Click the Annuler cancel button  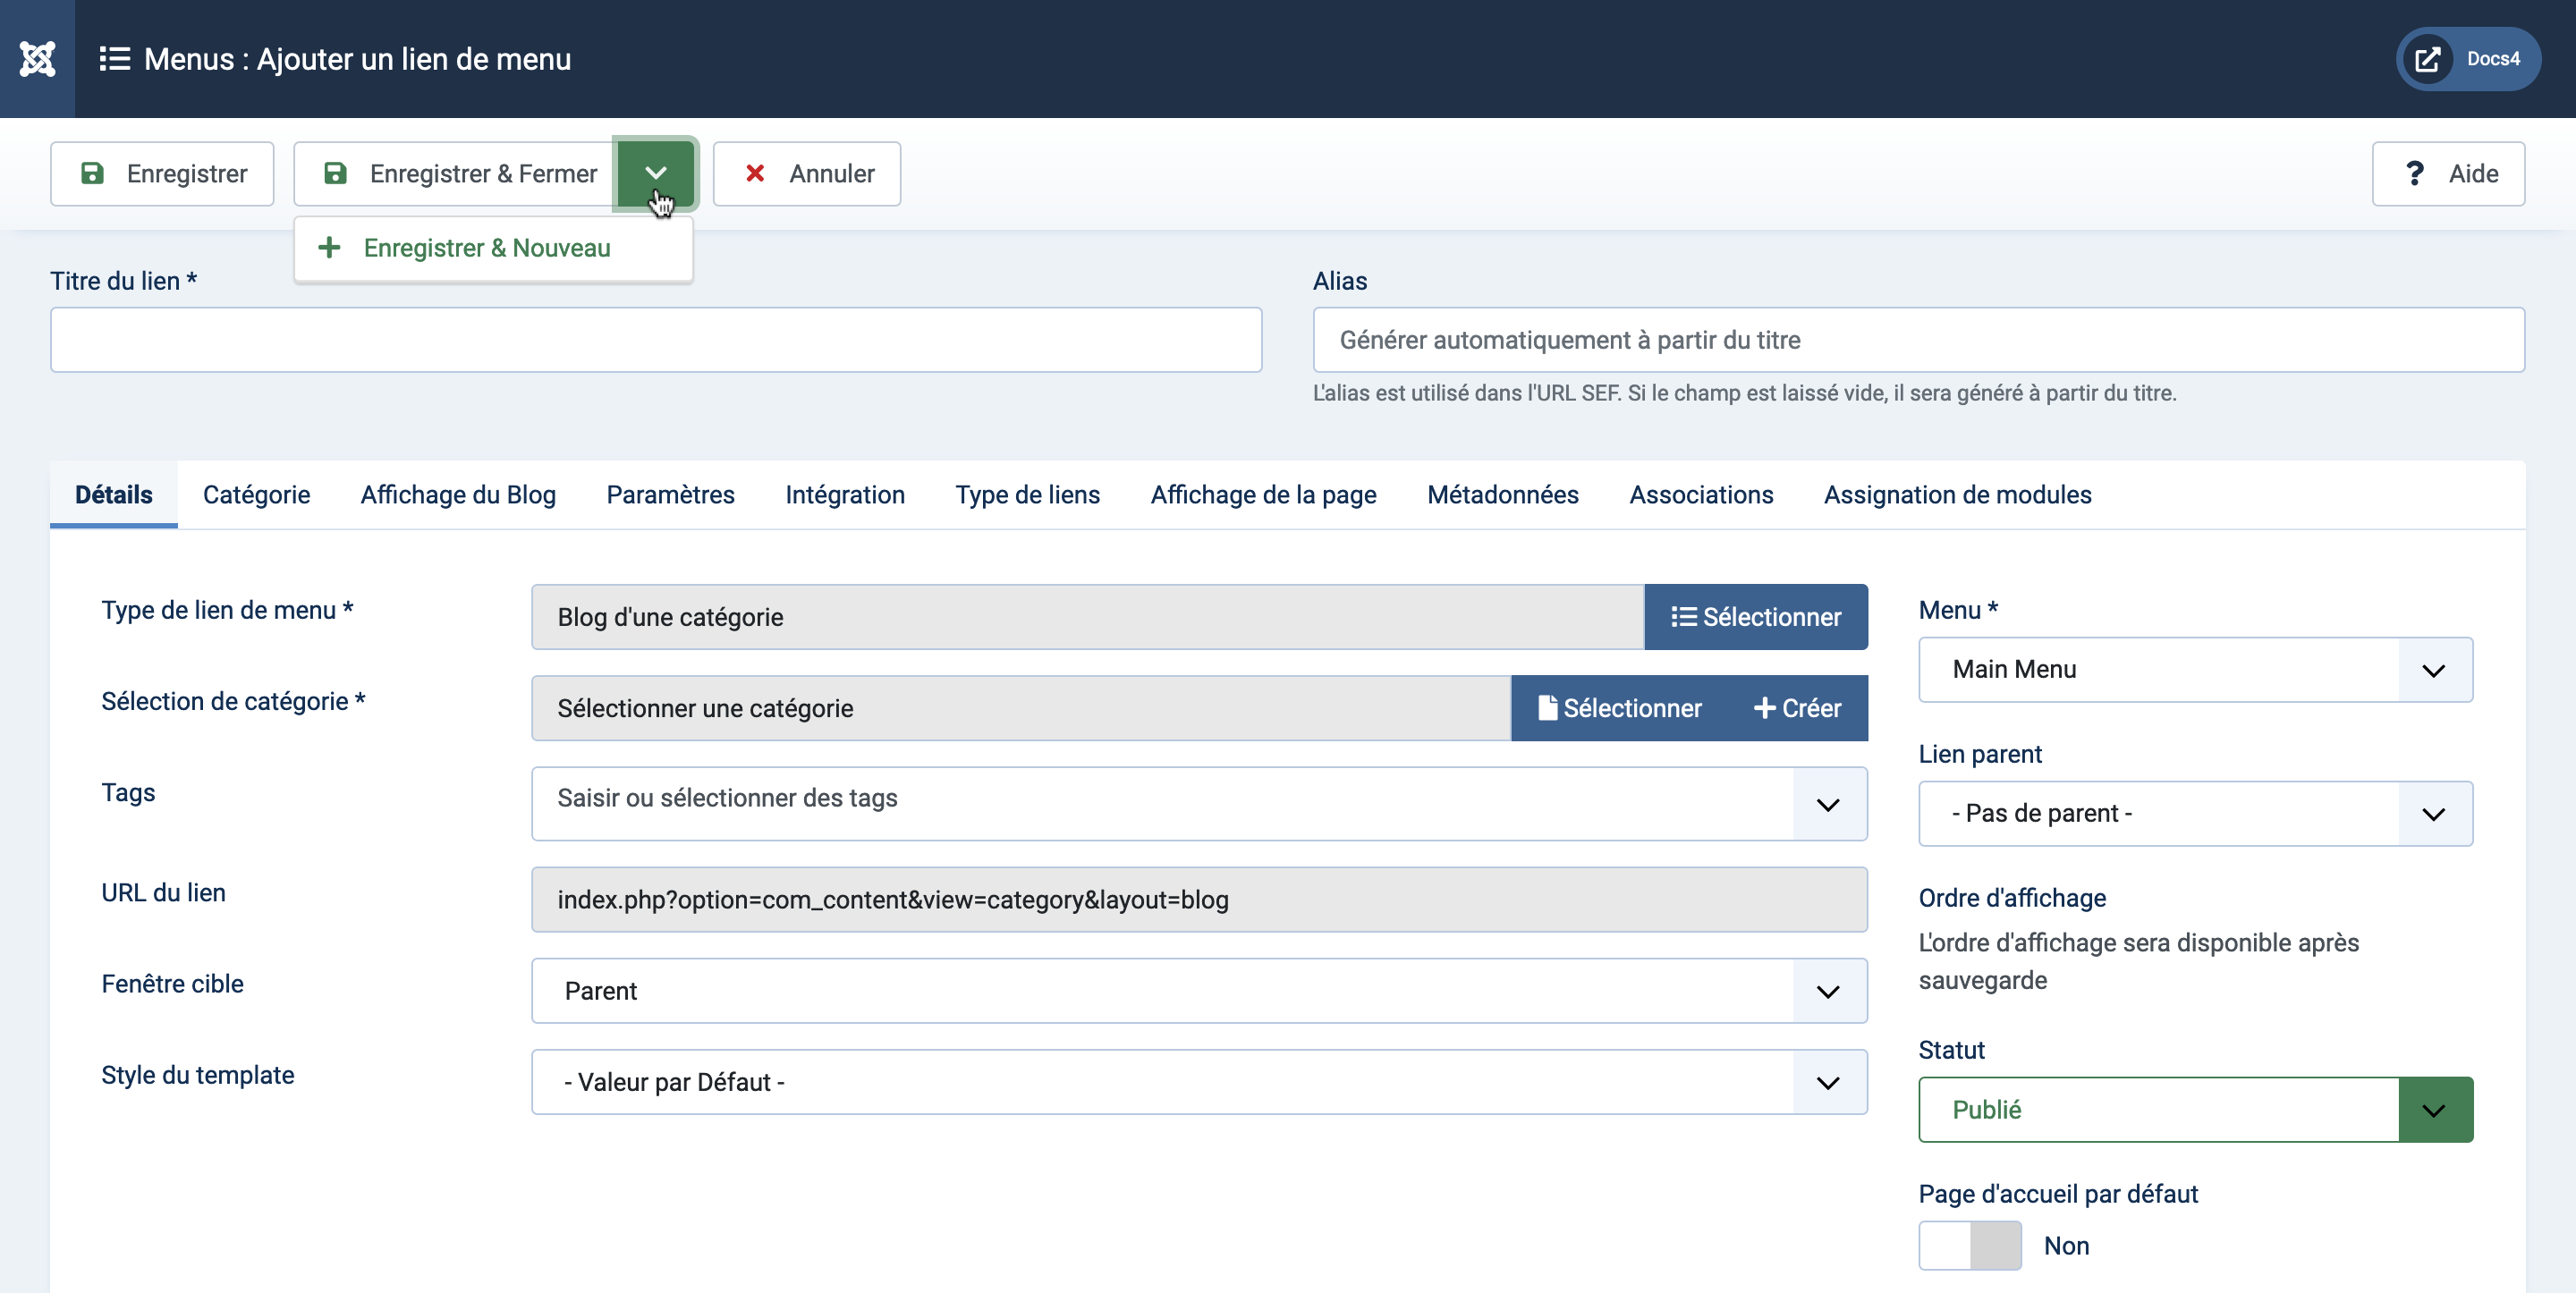(807, 174)
